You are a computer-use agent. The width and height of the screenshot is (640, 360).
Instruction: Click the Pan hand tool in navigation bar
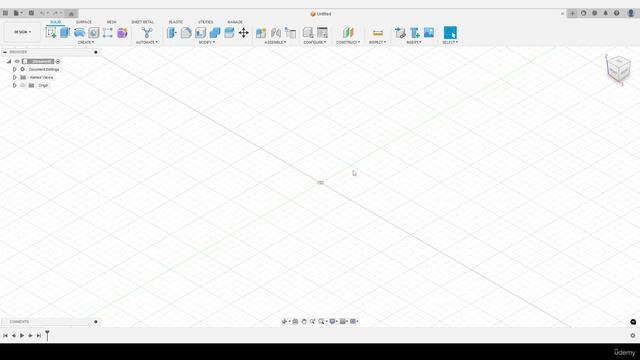[x=304, y=322]
